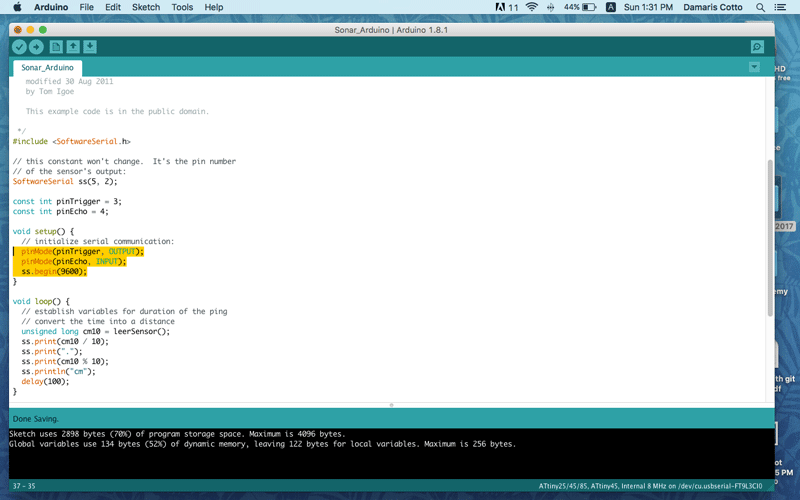Open the Edit menu
Screen dimensions: 800x500
113,7
